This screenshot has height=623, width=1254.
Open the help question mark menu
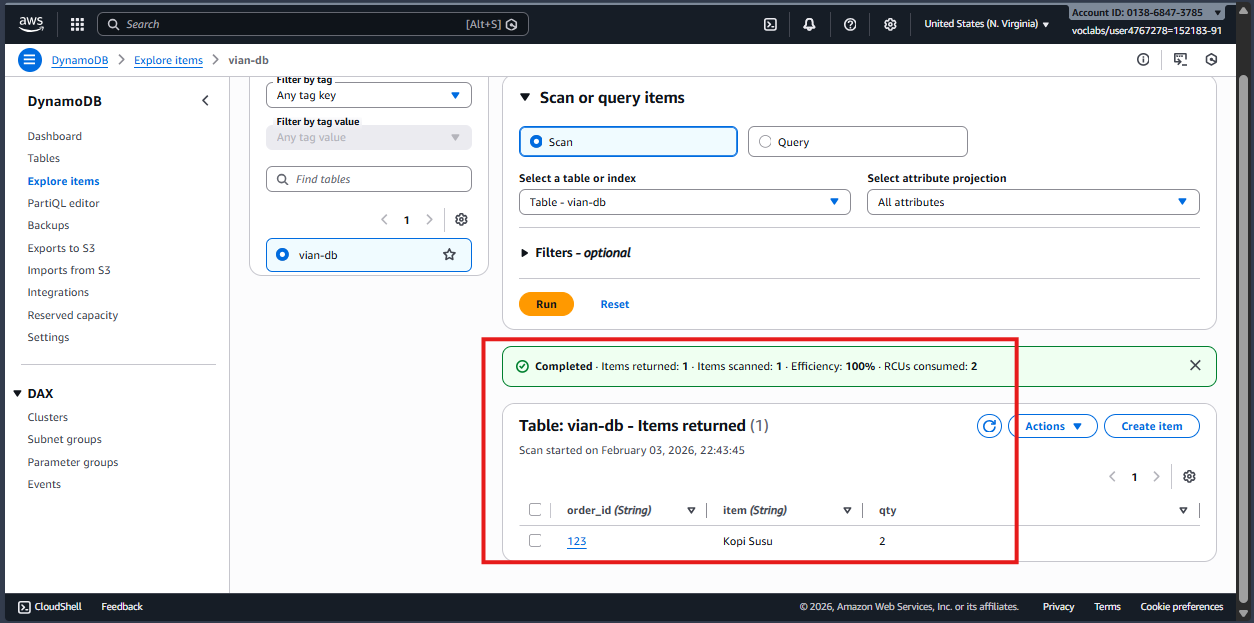tap(850, 24)
